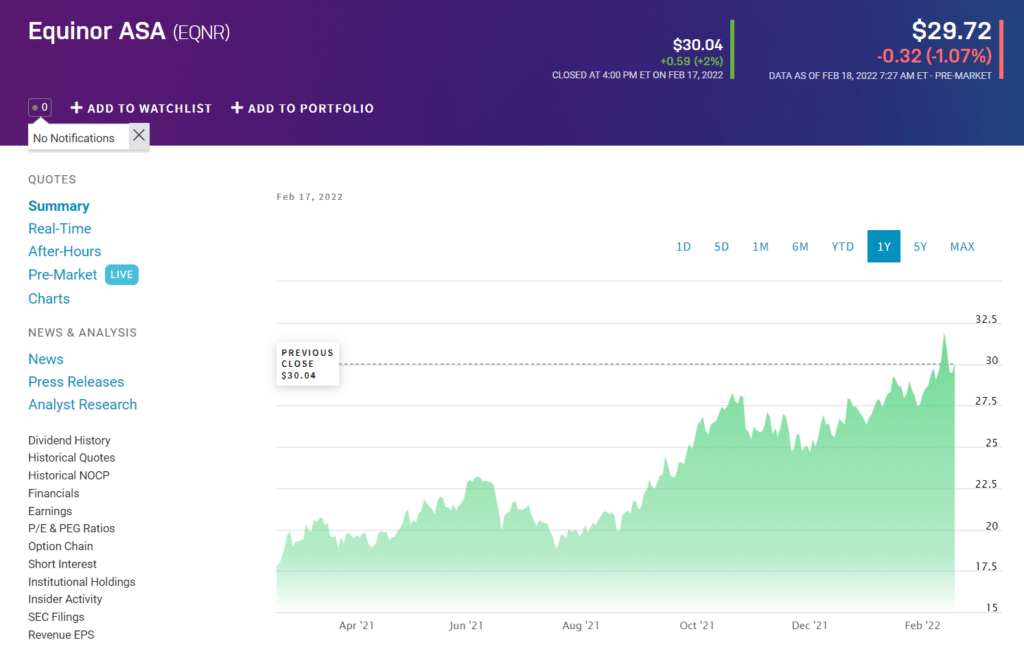Click the plus icon beside Add to Portfolio
This screenshot has width=1024, height=658.
[237, 108]
